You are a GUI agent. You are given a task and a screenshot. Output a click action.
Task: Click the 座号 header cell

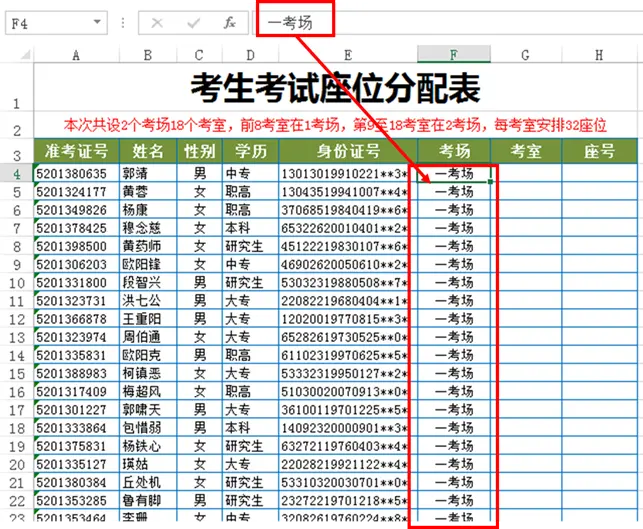pos(599,151)
